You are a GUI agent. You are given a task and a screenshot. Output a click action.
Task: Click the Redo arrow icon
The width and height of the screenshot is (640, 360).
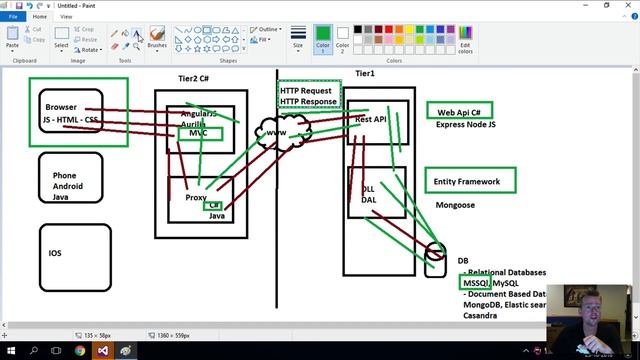(40, 6)
